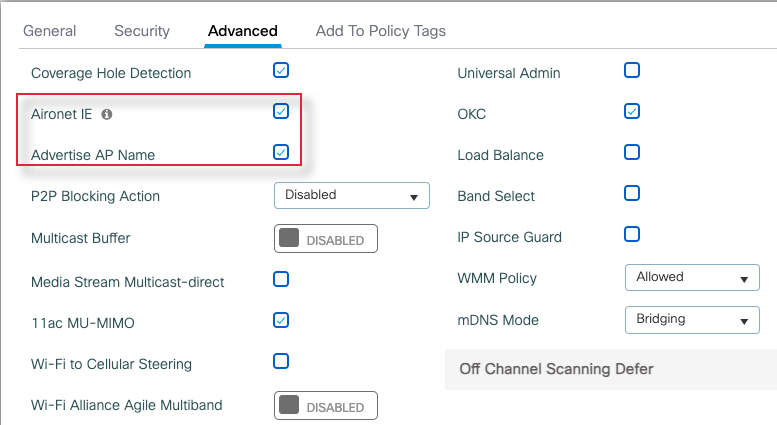Open Add To Policy Tags tab
Screen dimensions: 777x425
point(381,31)
